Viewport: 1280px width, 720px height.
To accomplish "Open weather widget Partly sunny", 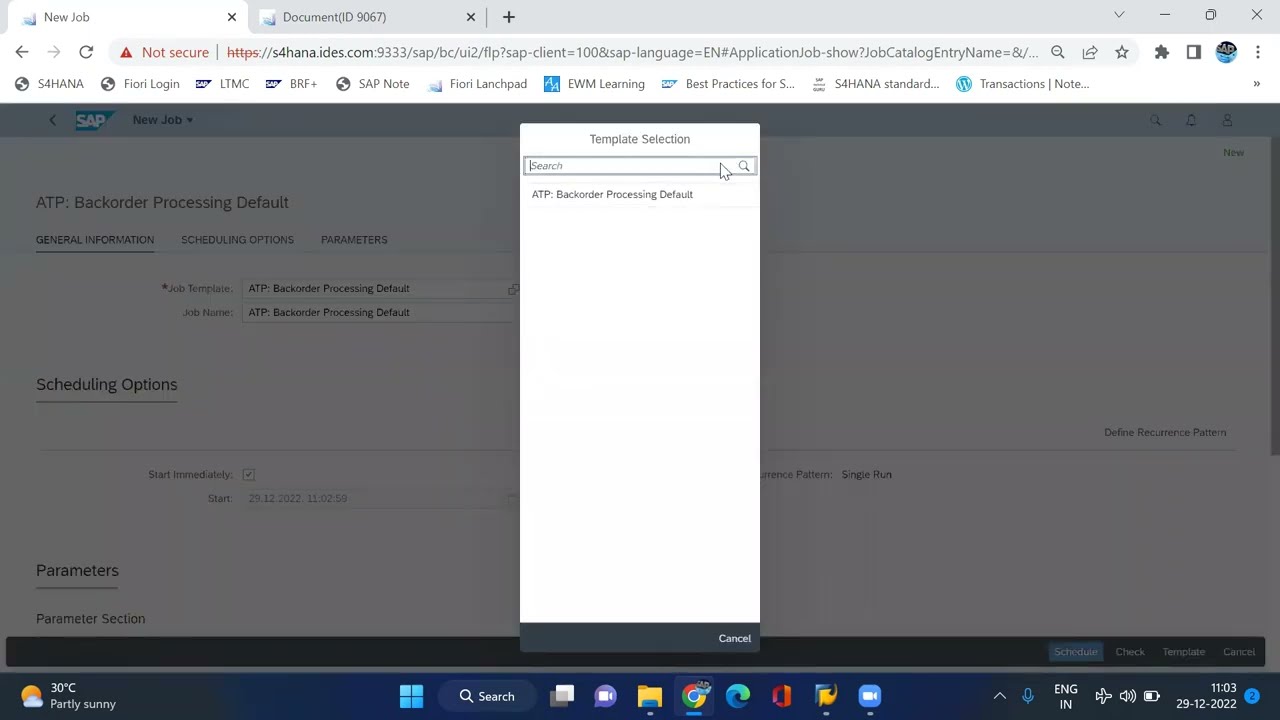I will tap(70, 696).
